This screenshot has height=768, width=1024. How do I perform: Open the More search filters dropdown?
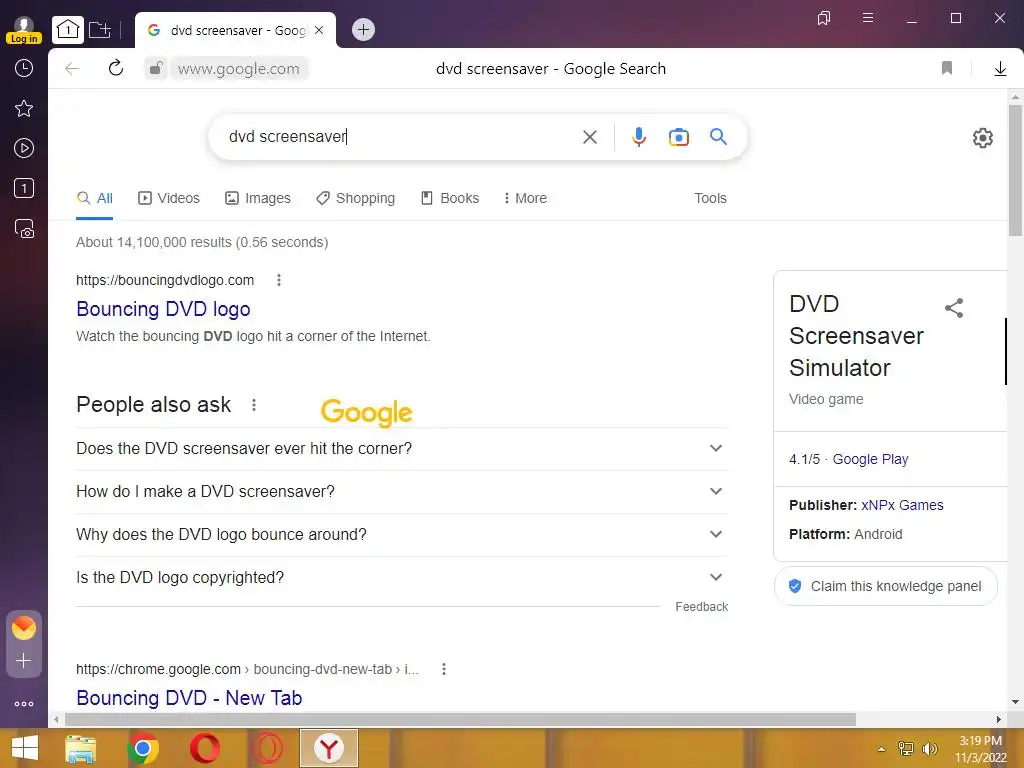[525, 198]
